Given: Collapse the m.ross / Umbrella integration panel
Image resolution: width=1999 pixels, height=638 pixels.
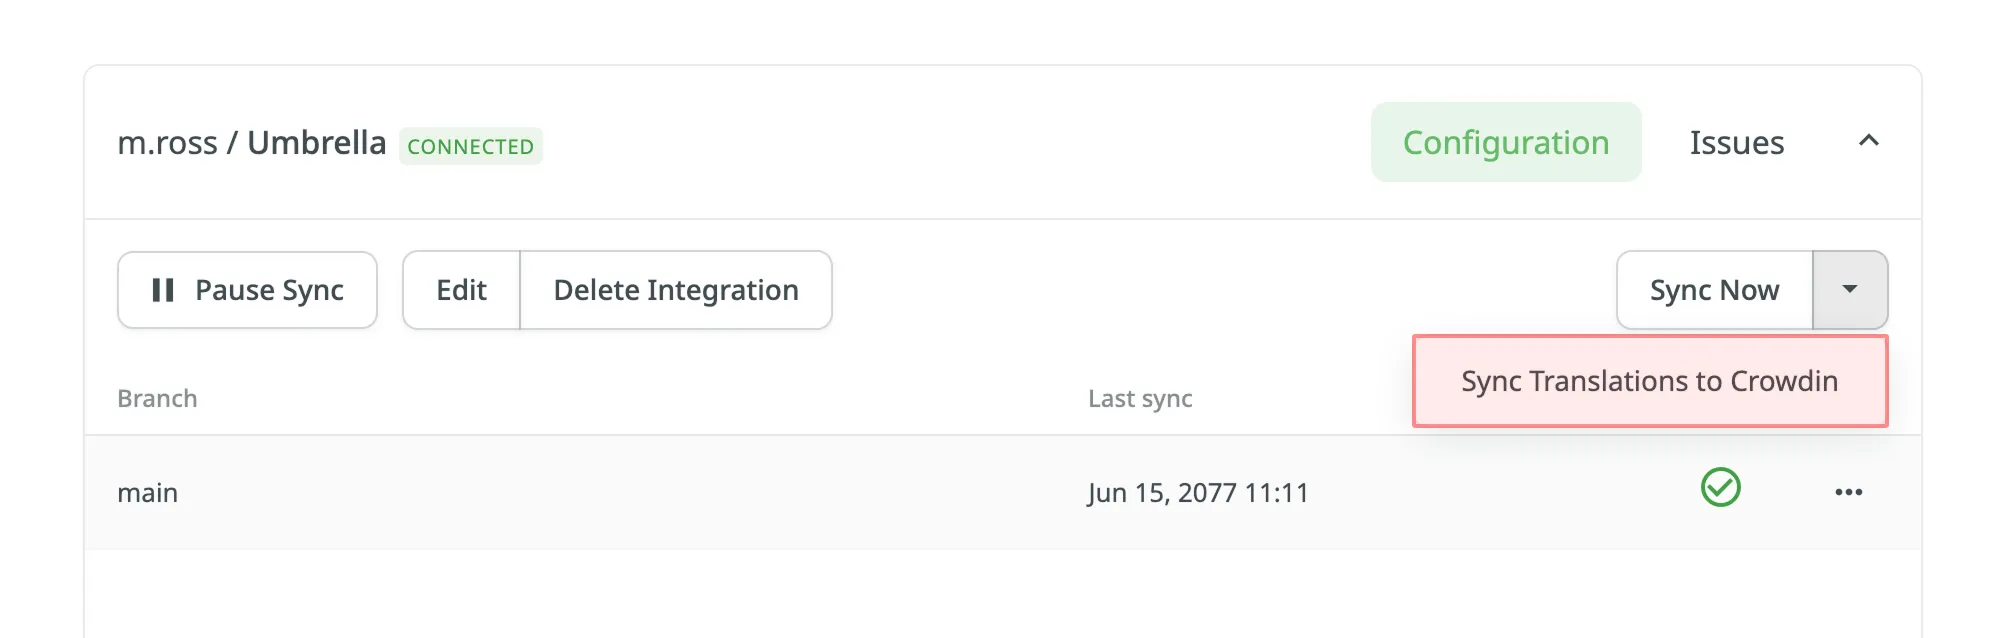Looking at the screenshot, I should (x=1869, y=143).
